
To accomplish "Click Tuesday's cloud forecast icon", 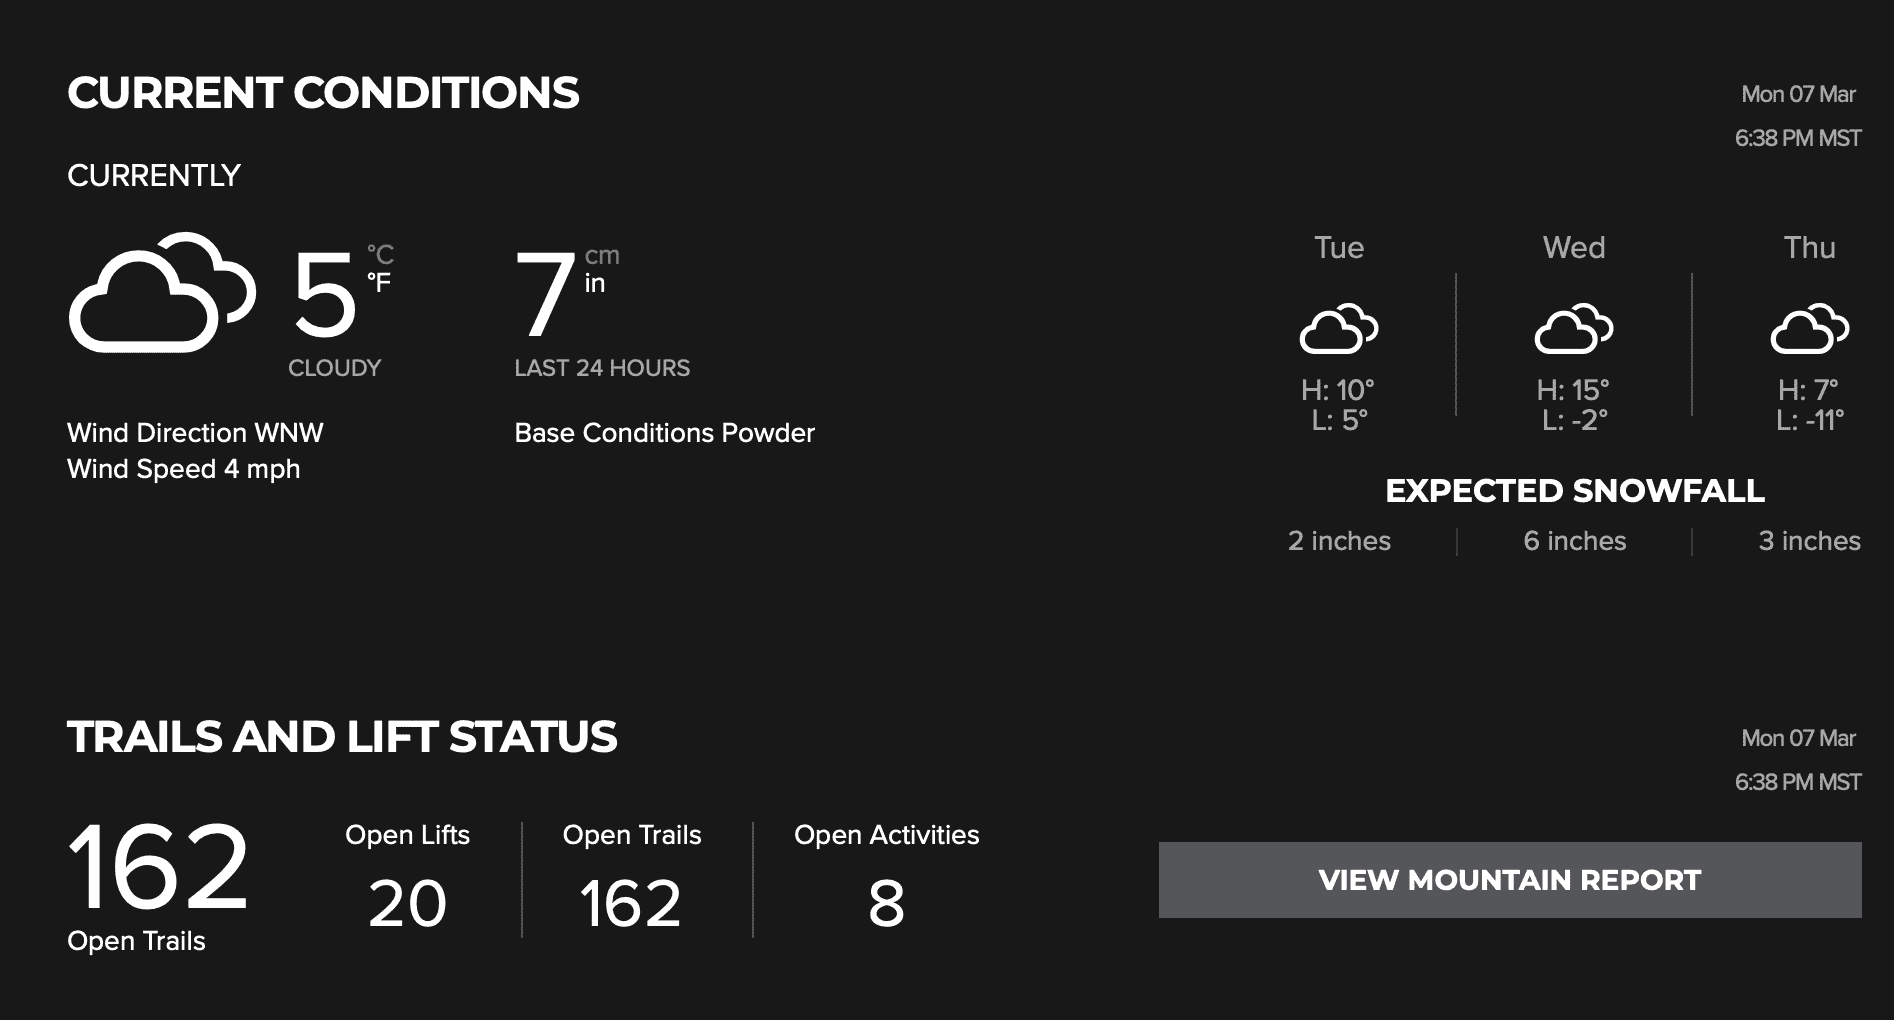I will [x=1339, y=328].
